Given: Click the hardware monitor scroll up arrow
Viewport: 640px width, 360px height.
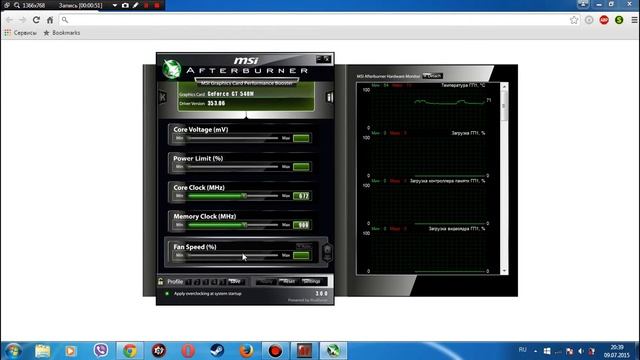Looking at the screenshot, I should [504, 87].
